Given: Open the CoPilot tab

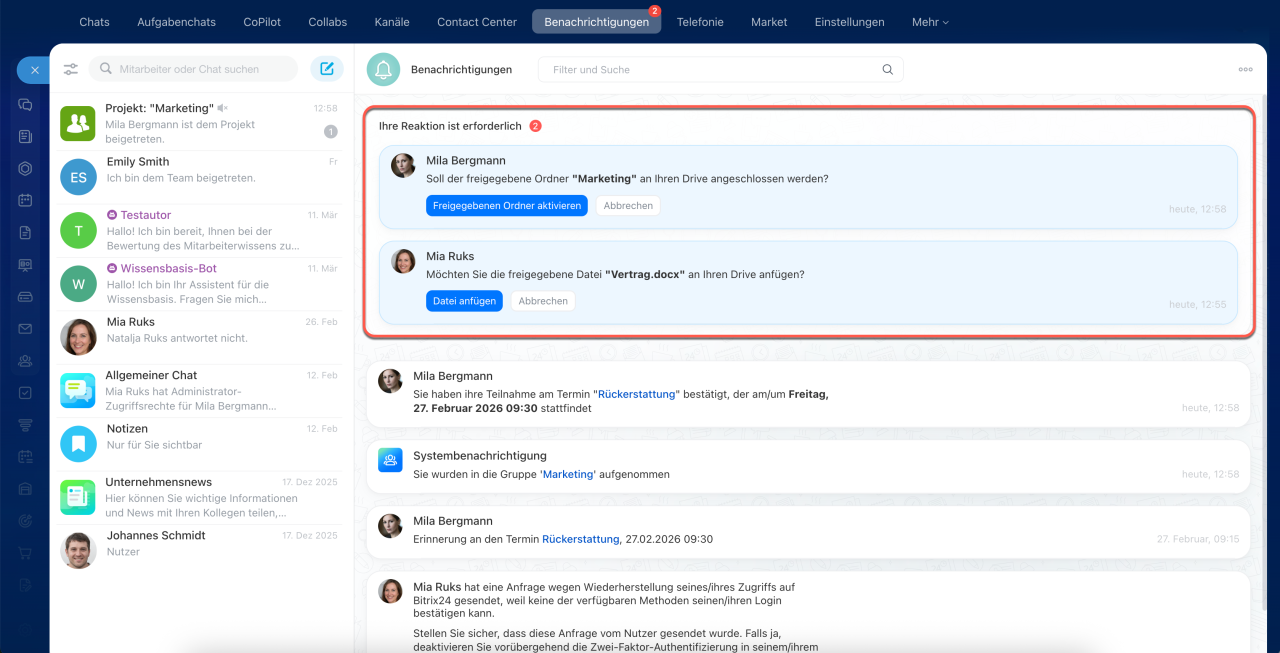Looking at the screenshot, I should (262, 22).
